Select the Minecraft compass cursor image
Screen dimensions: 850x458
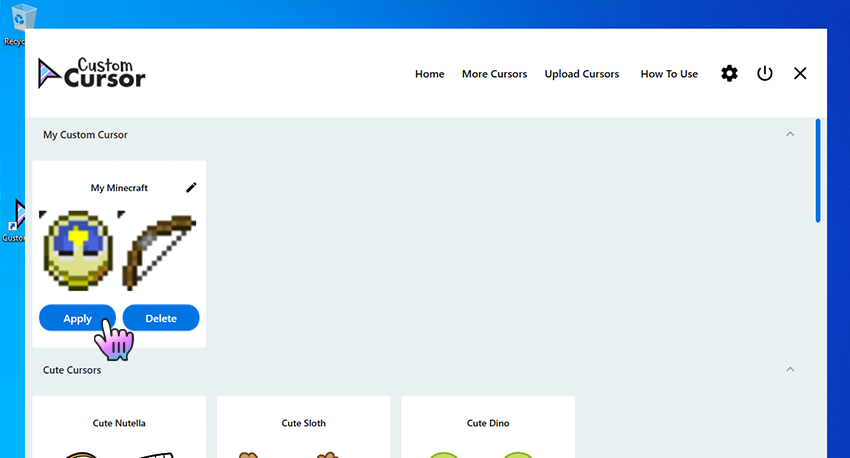pyautogui.click(x=78, y=250)
